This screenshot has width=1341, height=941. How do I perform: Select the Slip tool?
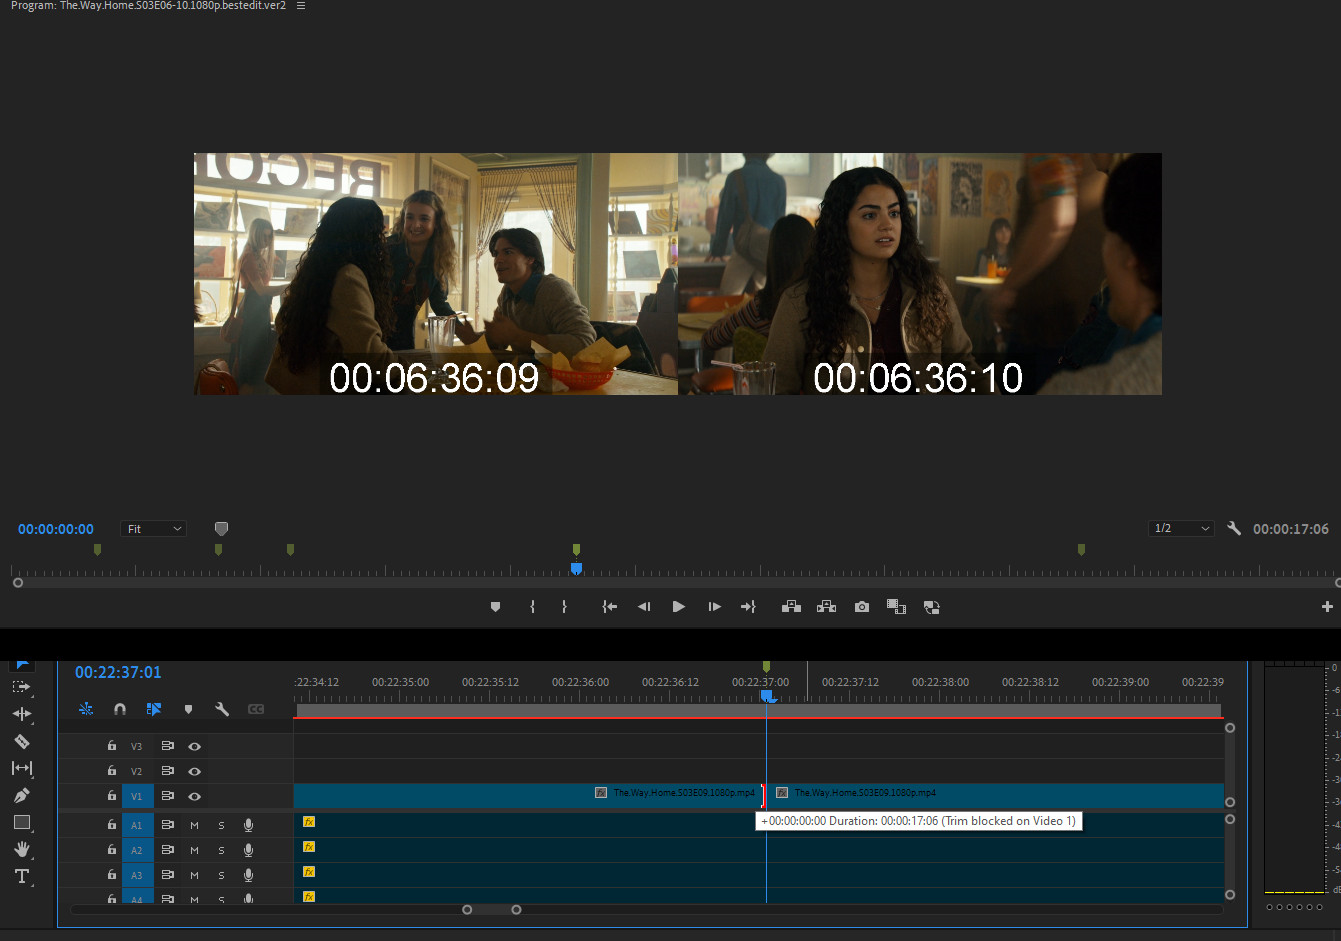point(21,768)
